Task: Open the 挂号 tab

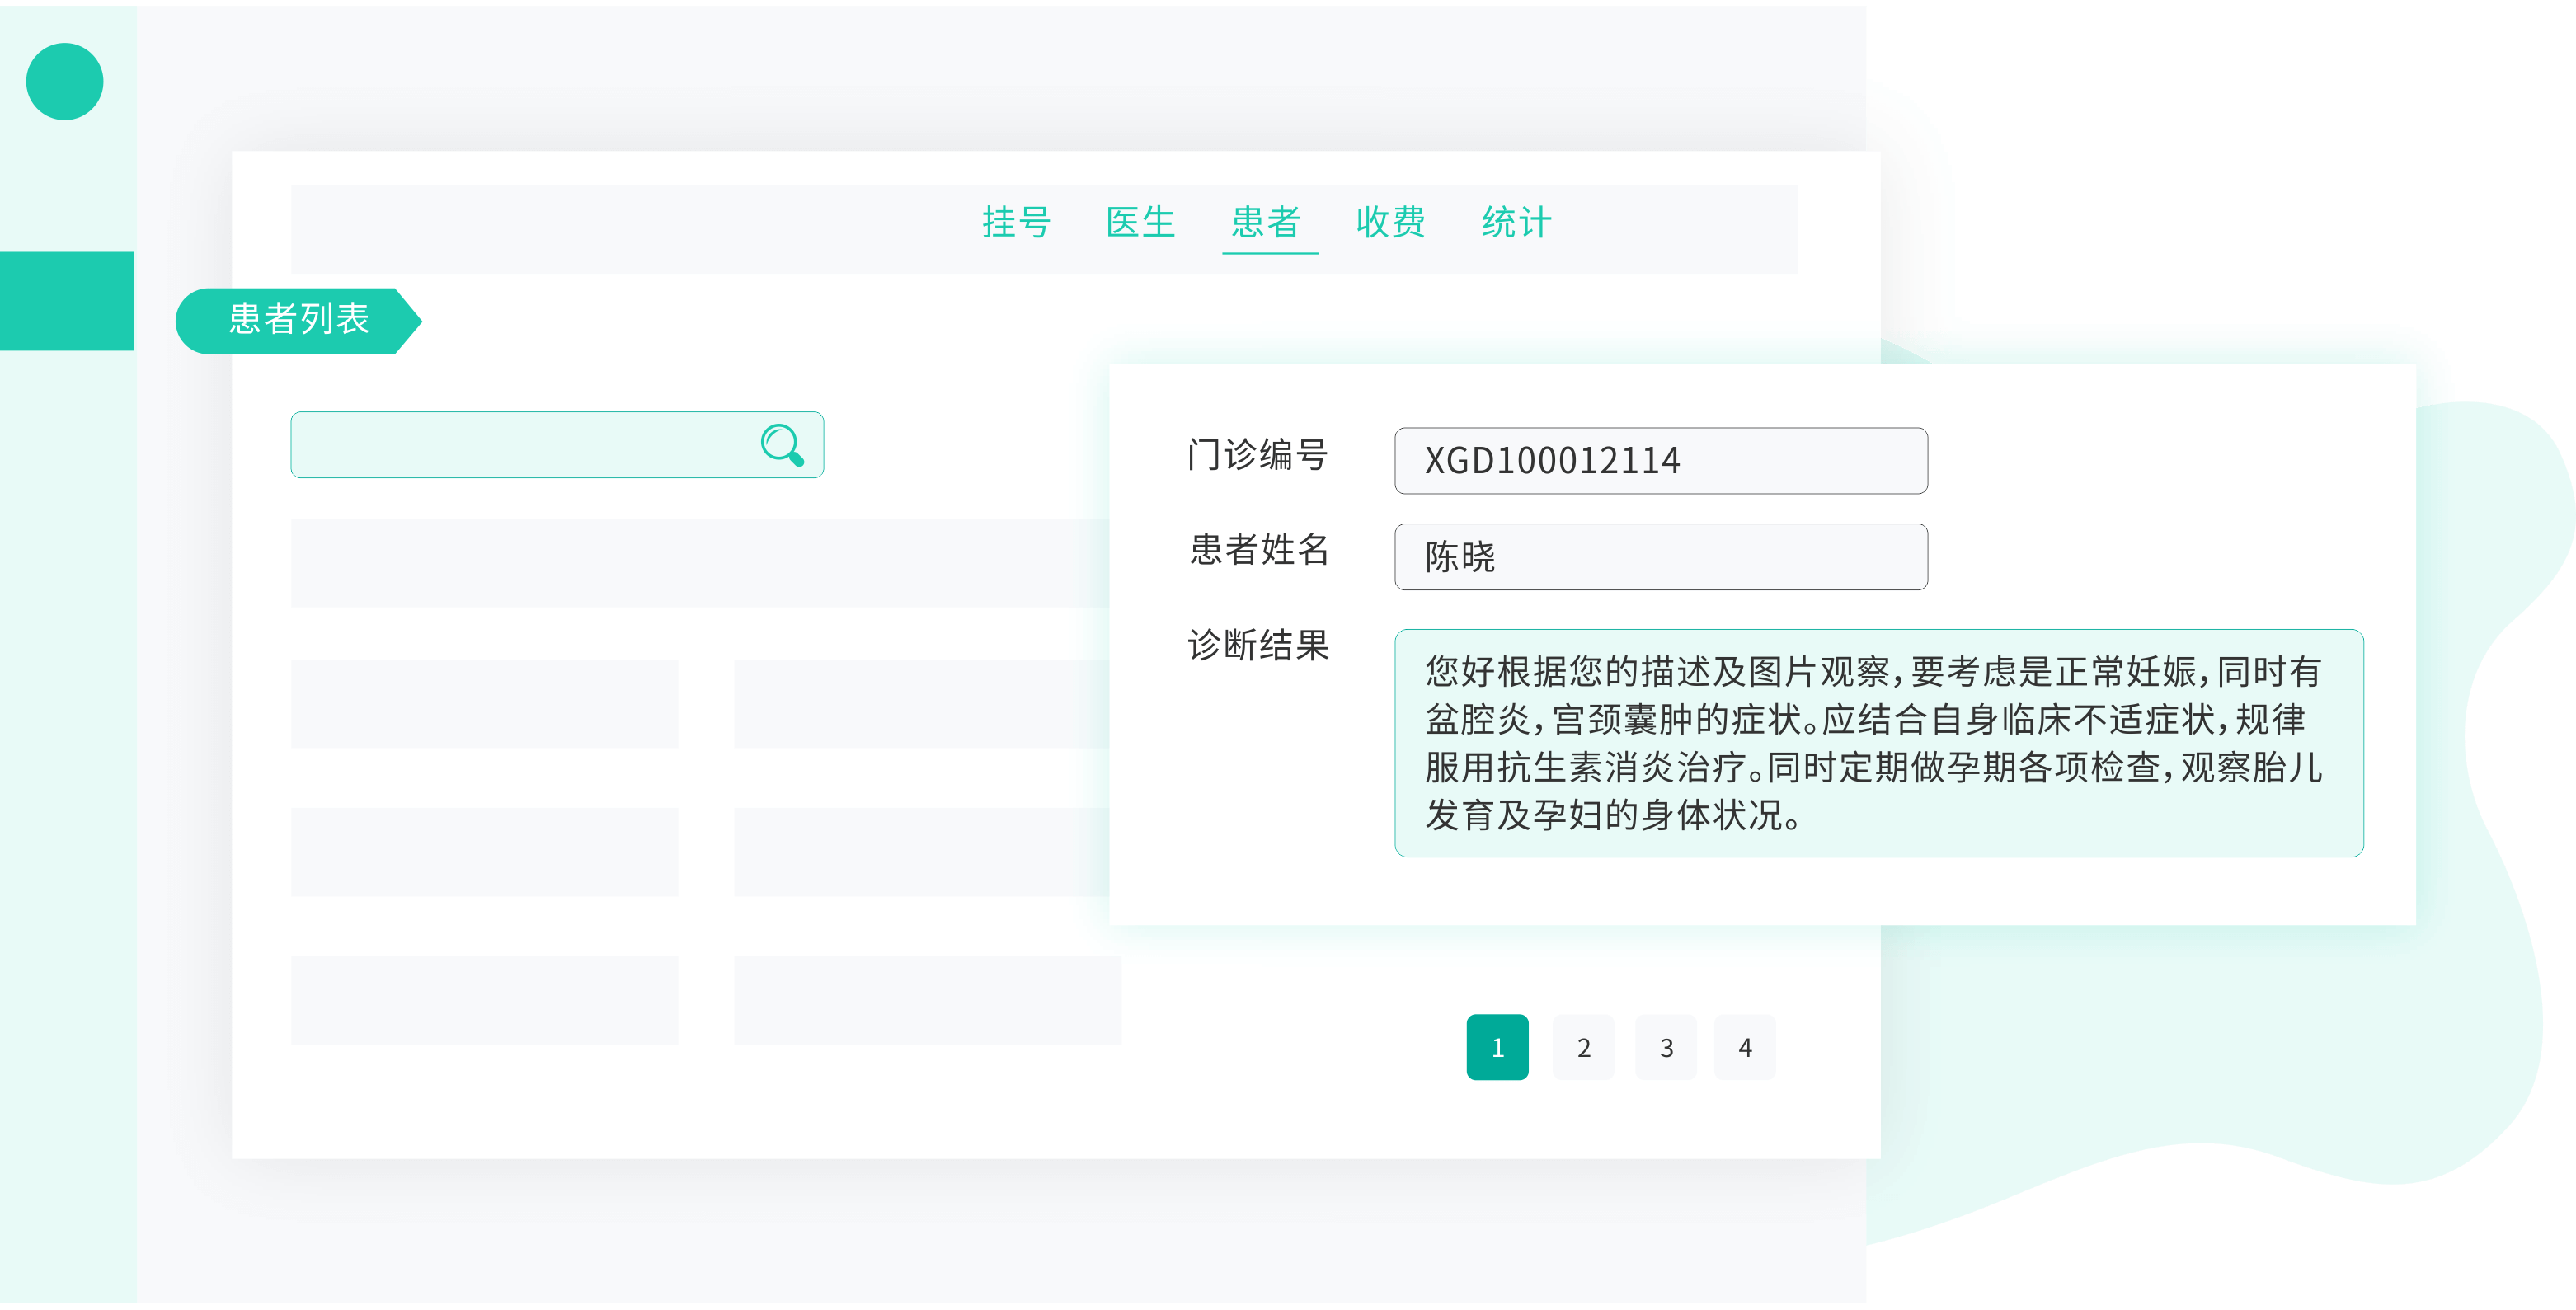Action: 1016,222
